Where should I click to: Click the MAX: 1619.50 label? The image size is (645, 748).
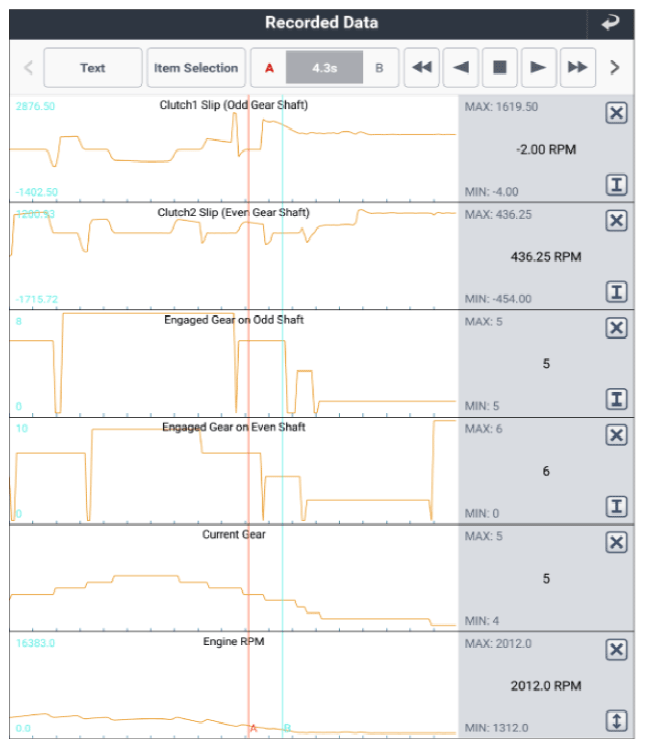(501, 107)
